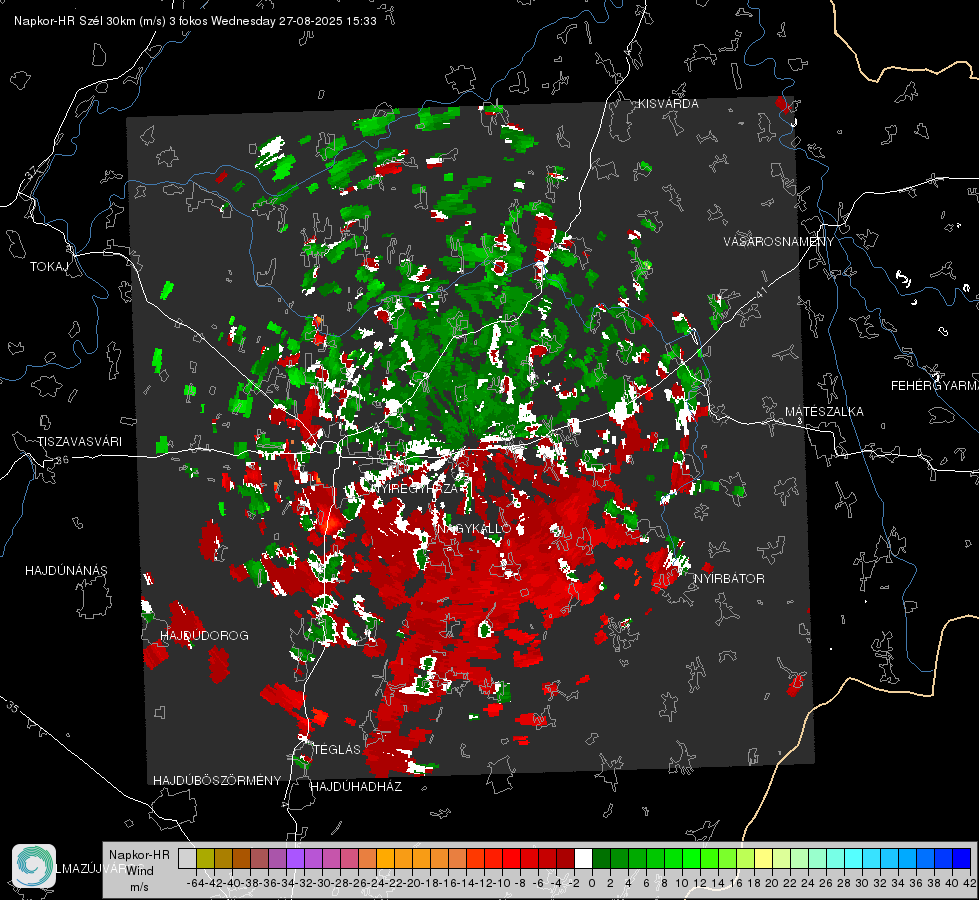Click road number 36 near Tiszavasvári
The width and height of the screenshot is (979, 900).
coord(62,460)
